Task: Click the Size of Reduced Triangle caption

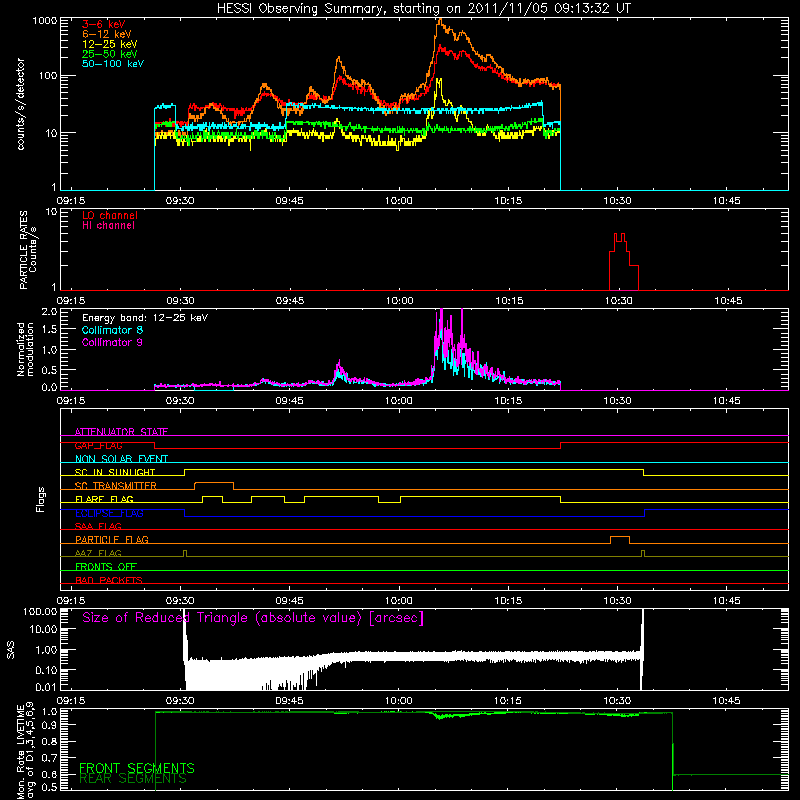Action: (253, 618)
